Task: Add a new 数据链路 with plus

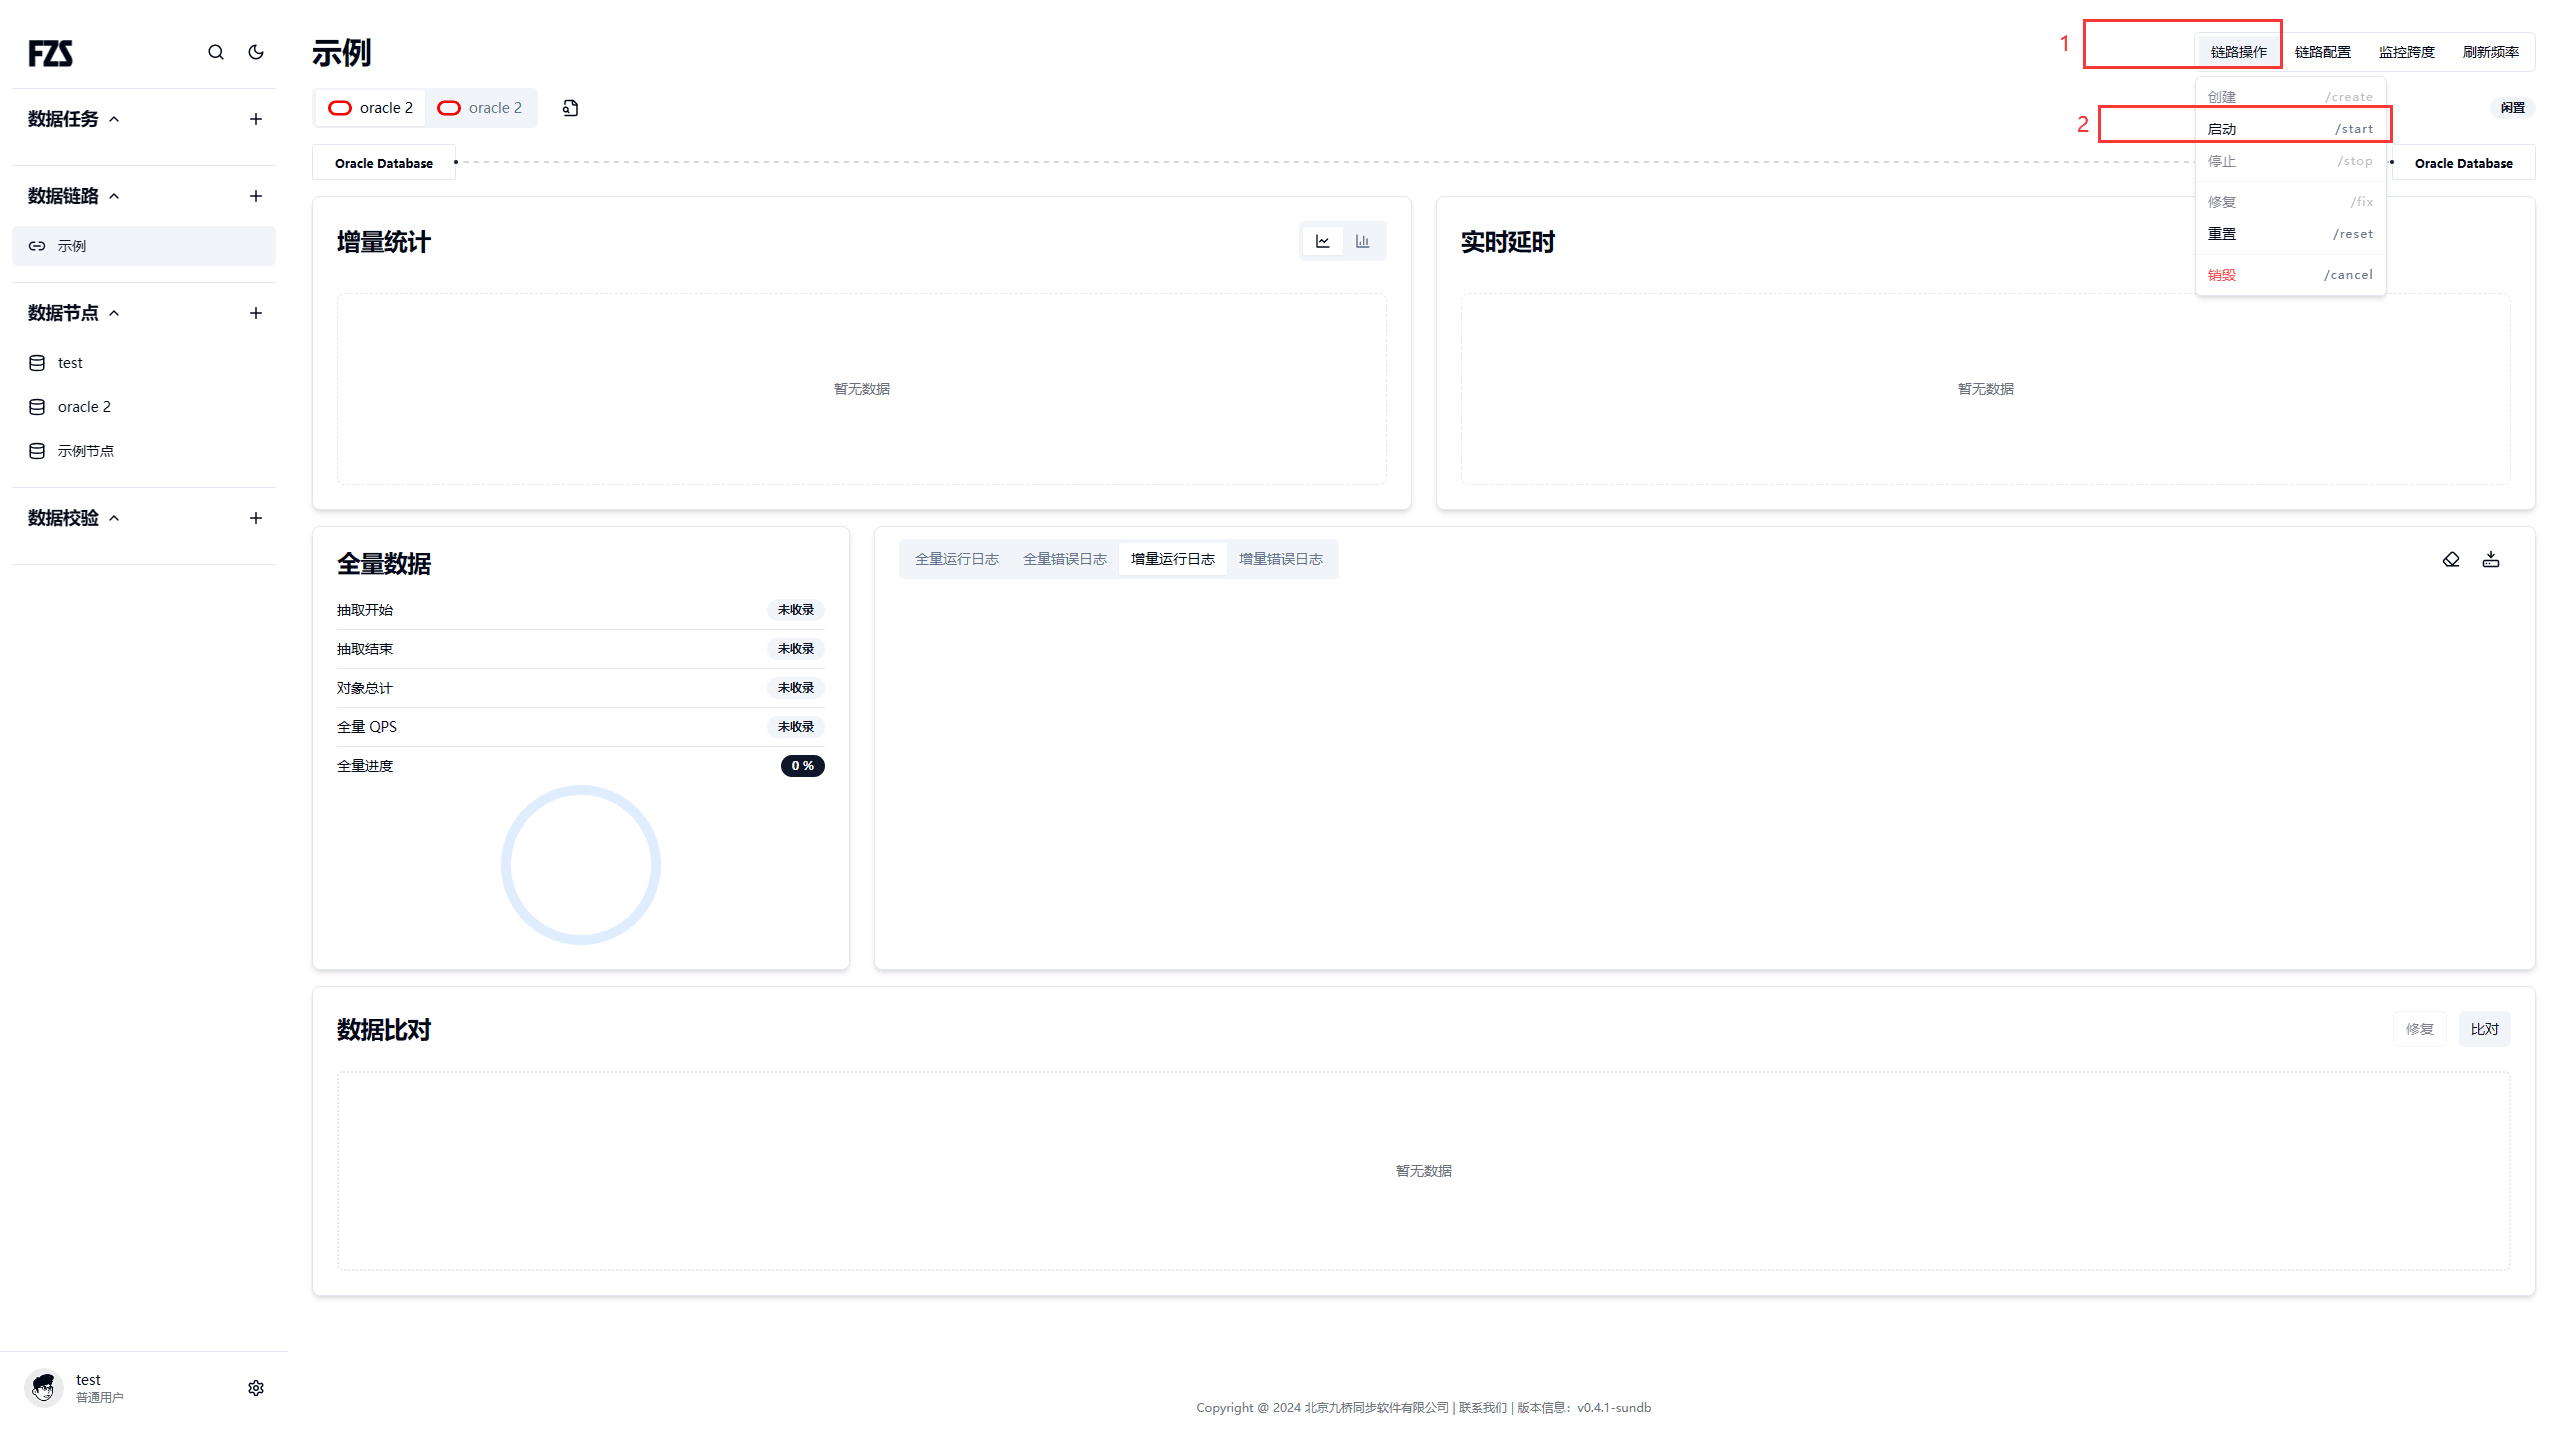Action: (x=256, y=196)
